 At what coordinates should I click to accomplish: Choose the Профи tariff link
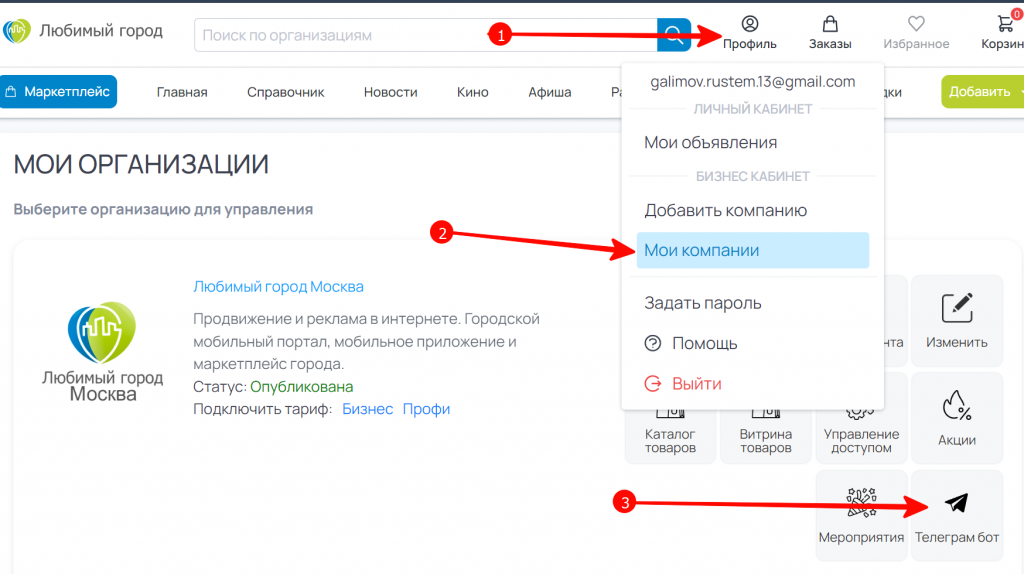(x=426, y=409)
